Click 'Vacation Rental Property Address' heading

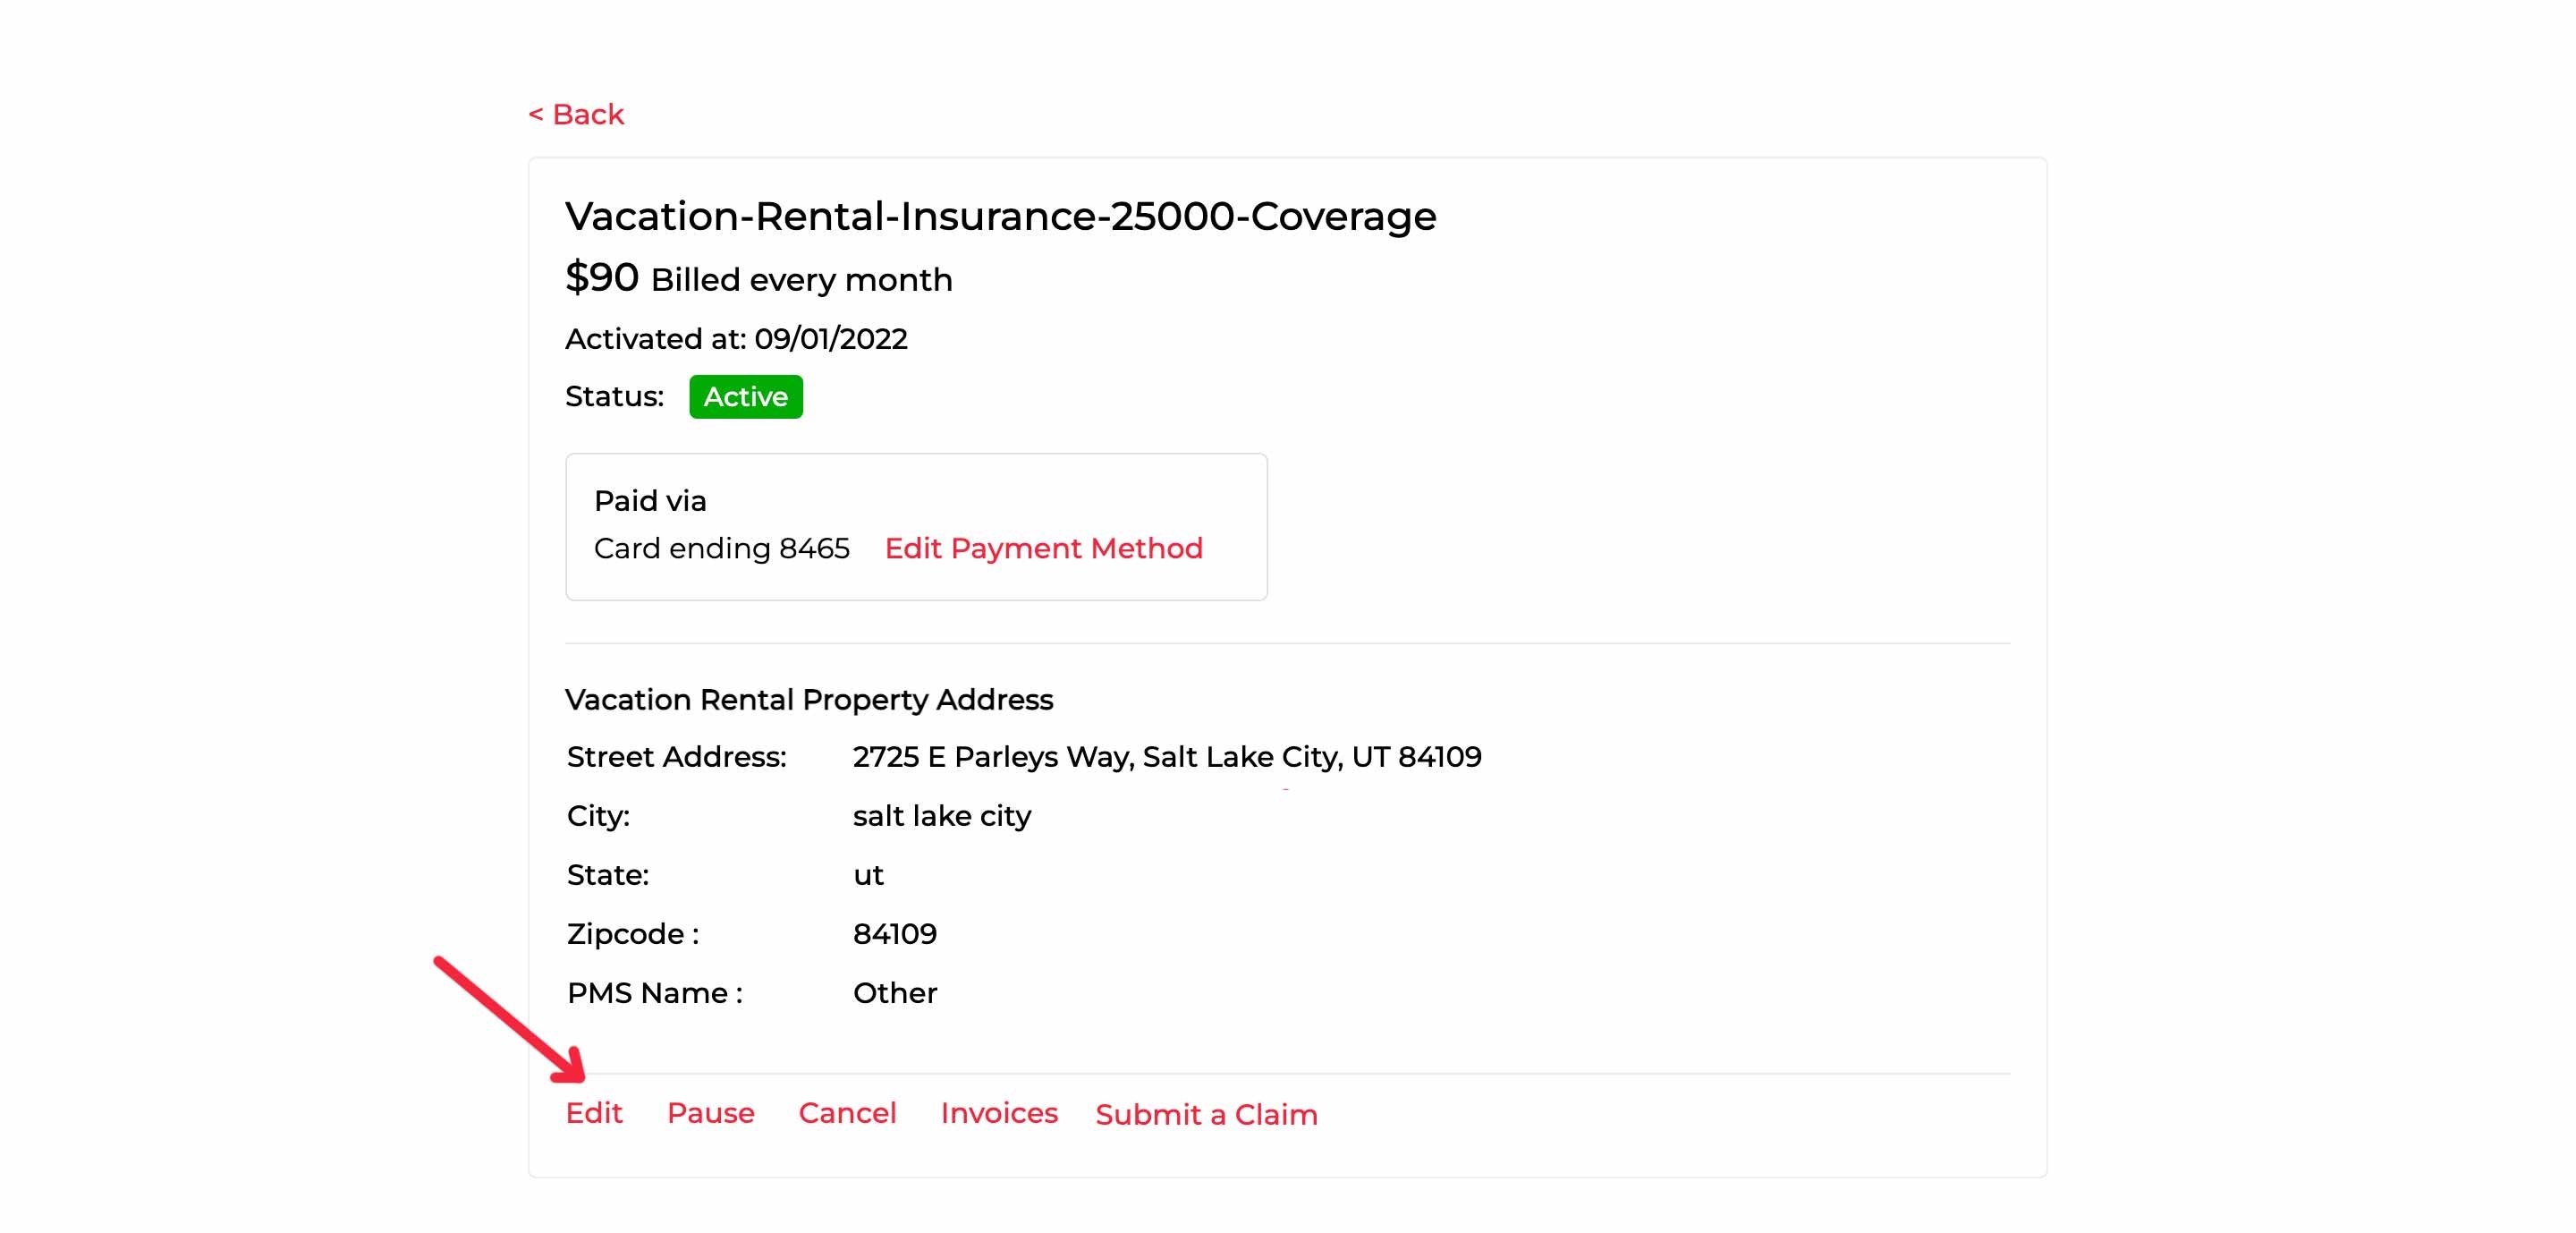tap(809, 699)
